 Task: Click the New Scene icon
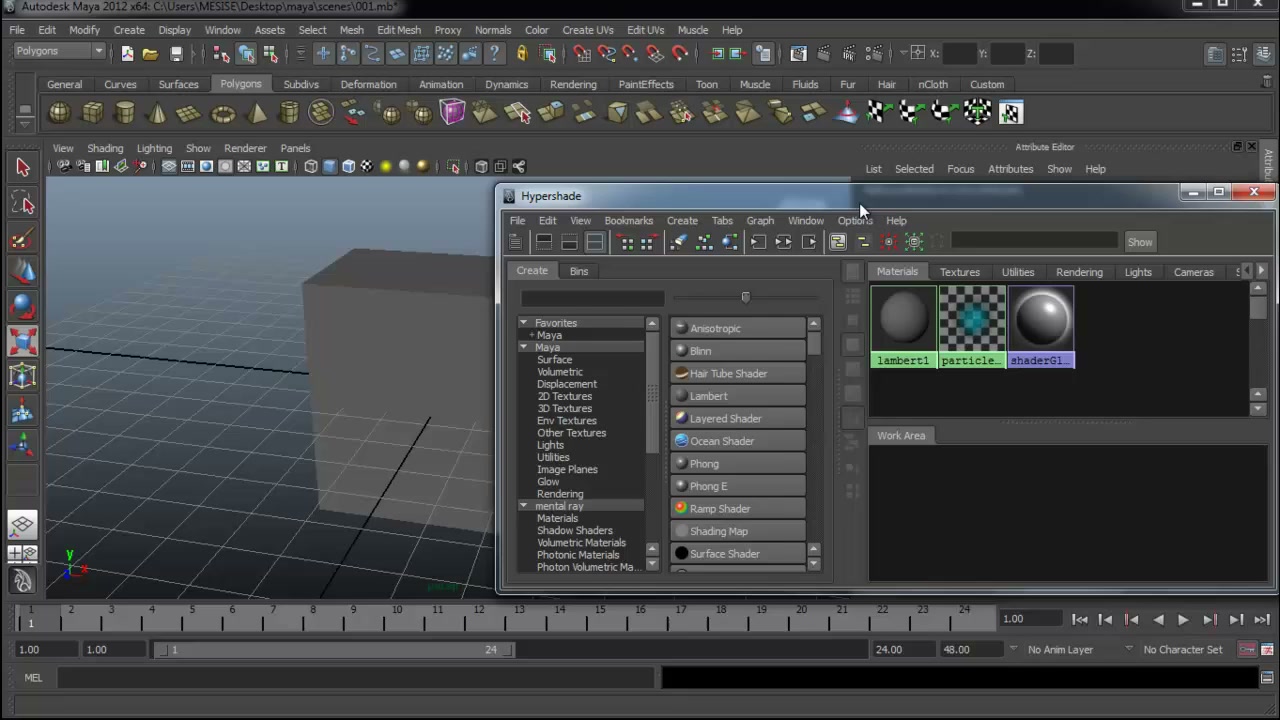[127, 54]
